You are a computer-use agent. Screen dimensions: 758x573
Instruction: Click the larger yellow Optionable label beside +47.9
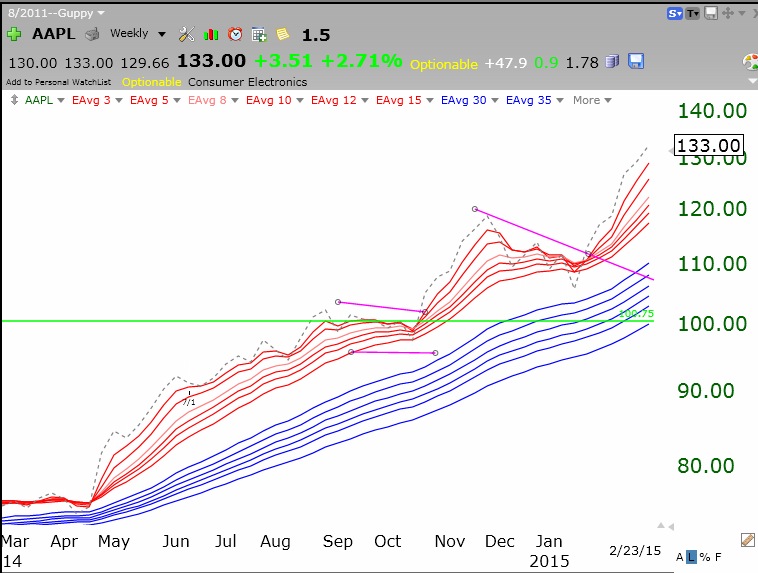pyautogui.click(x=444, y=64)
